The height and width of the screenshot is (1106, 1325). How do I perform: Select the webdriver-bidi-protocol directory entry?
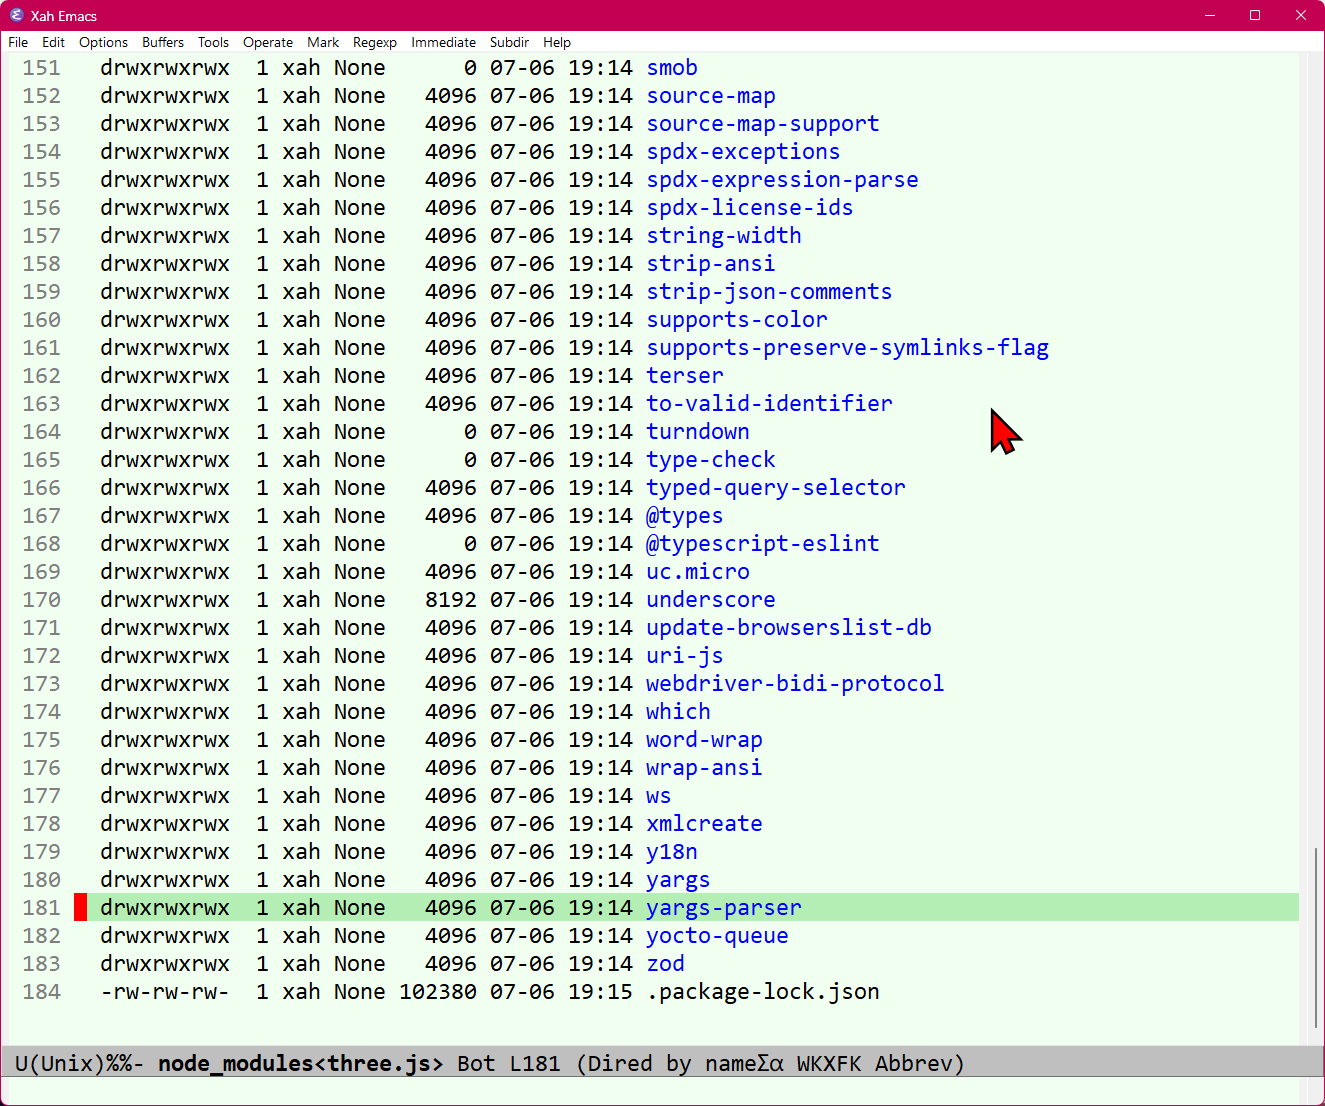(x=795, y=684)
